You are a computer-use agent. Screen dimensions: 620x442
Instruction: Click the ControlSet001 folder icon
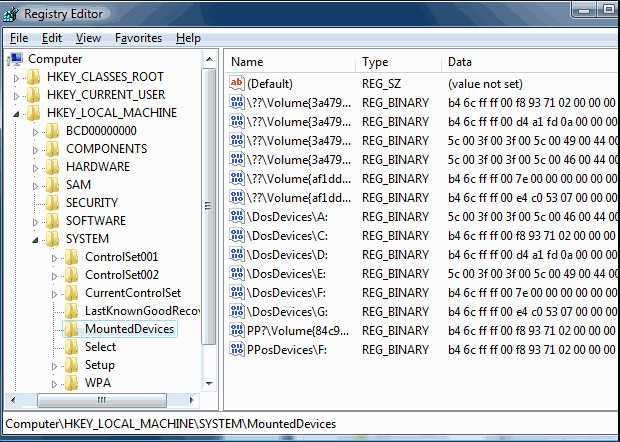(x=72, y=257)
